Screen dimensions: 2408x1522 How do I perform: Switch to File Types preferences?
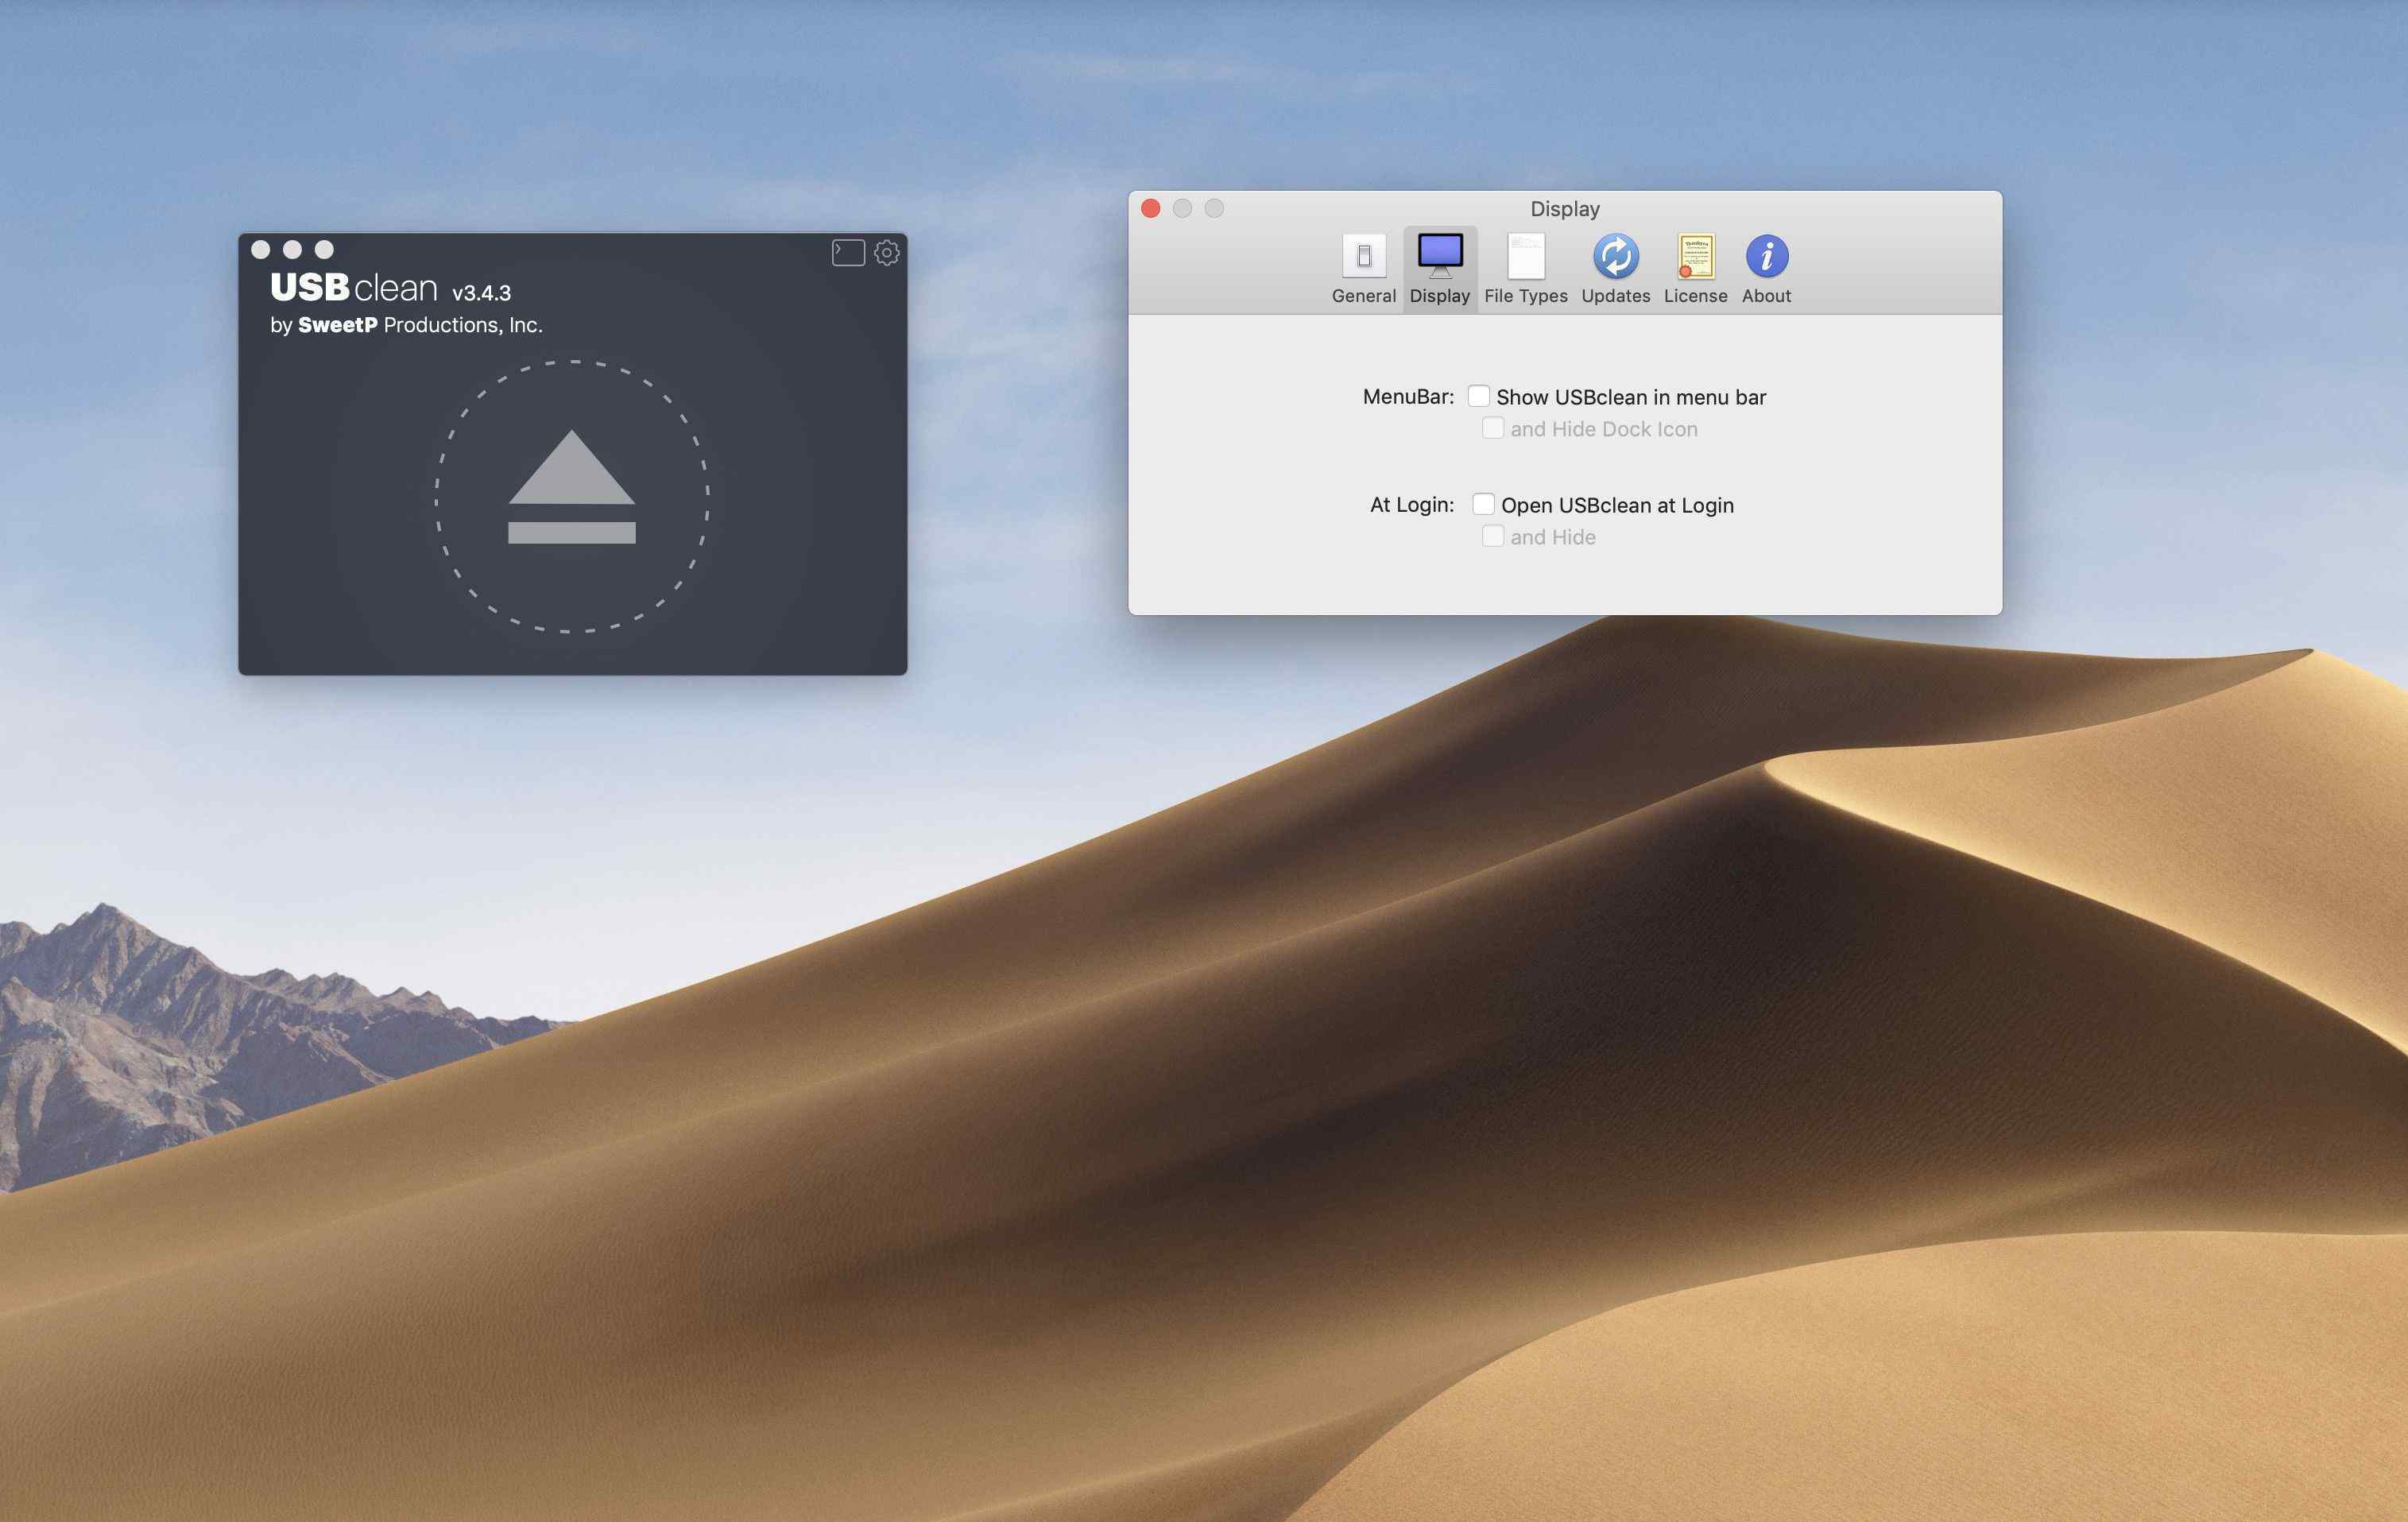(1525, 268)
